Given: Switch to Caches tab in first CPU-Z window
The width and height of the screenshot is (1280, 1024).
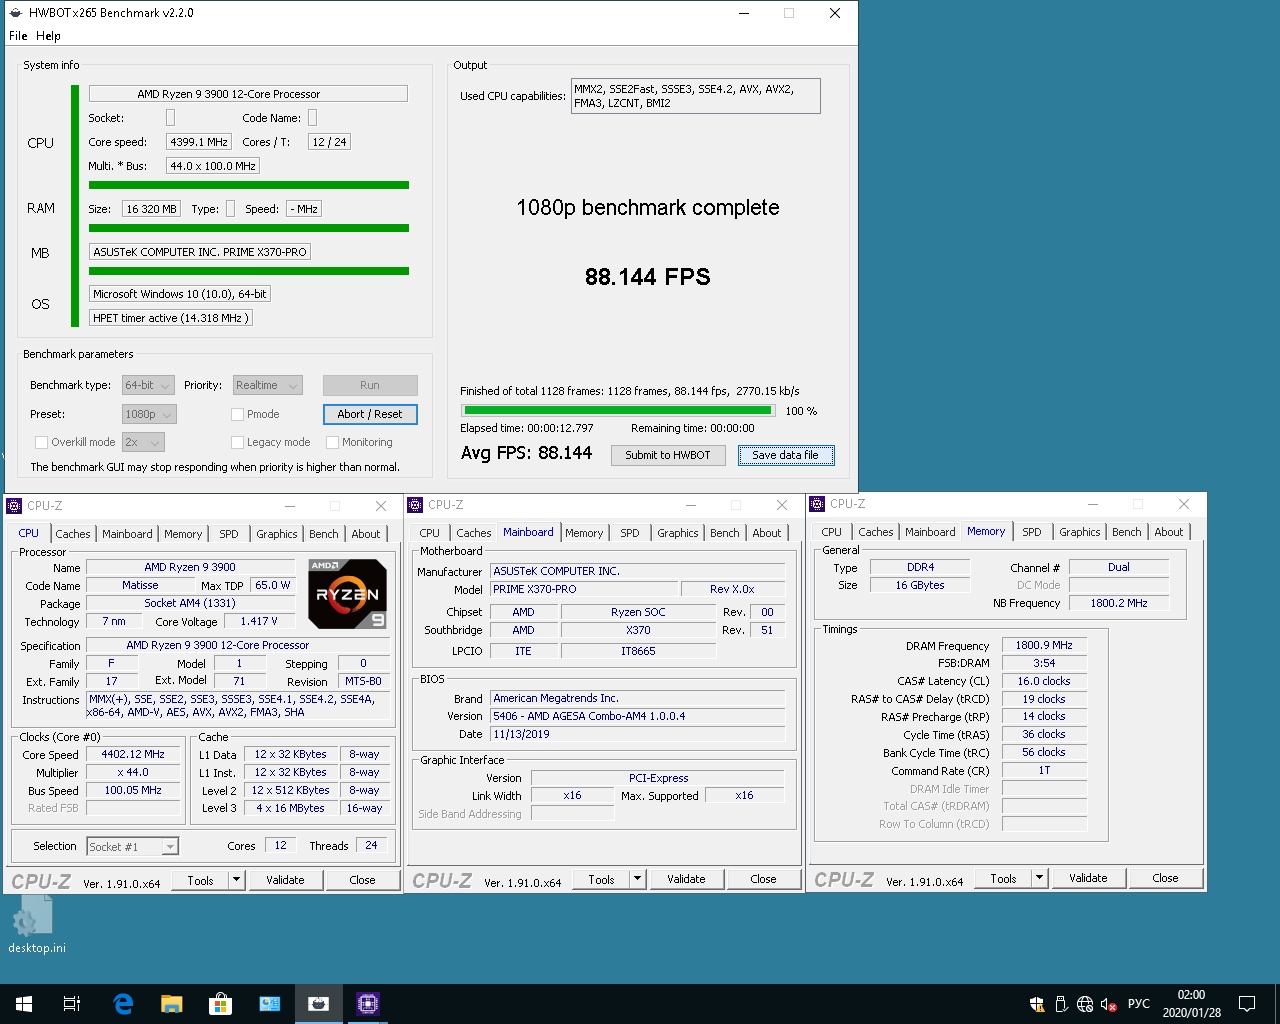Looking at the screenshot, I should [x=73, y=534].
